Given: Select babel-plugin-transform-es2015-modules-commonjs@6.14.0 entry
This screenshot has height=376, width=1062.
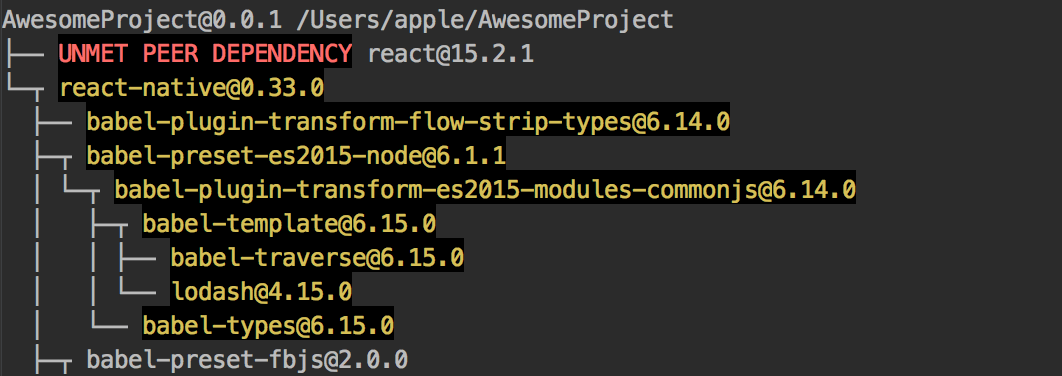Looking at the screenshot, I should [x=485, y=190].
